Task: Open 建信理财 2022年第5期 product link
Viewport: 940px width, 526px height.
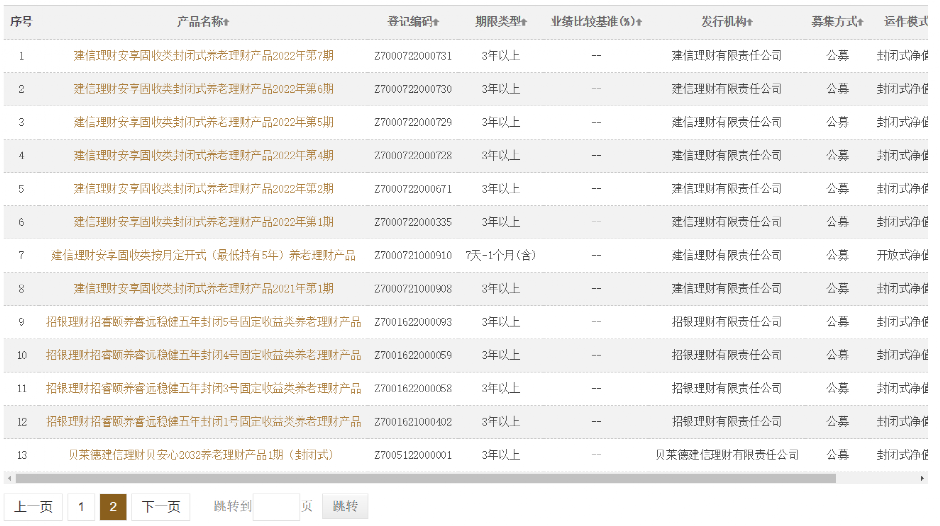Action: pyautogui.click(x=203, y=122)
